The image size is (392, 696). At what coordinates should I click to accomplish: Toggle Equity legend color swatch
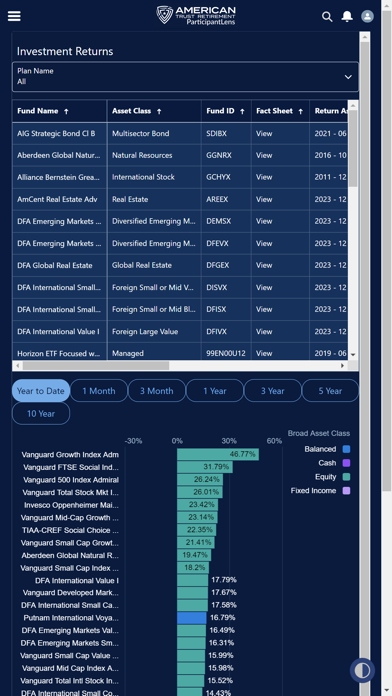click(x=346, y=477)
